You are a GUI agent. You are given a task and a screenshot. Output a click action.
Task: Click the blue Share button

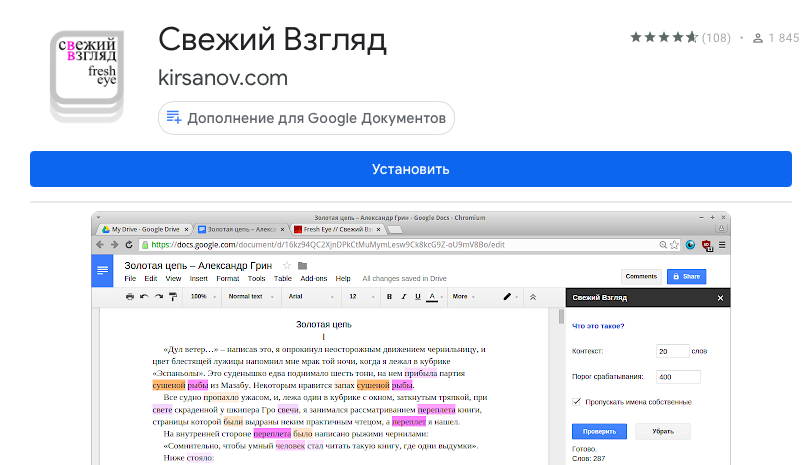(686, 277)
